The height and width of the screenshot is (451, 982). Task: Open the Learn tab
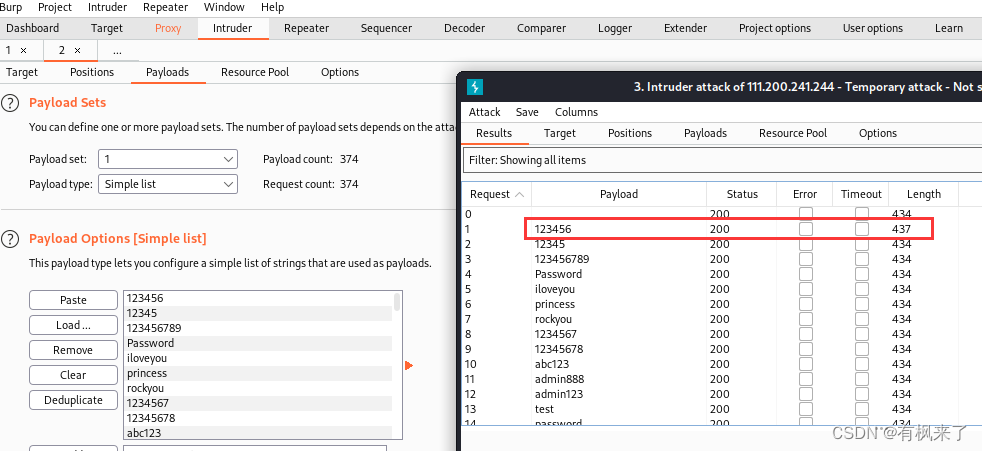tap(949, 28)
